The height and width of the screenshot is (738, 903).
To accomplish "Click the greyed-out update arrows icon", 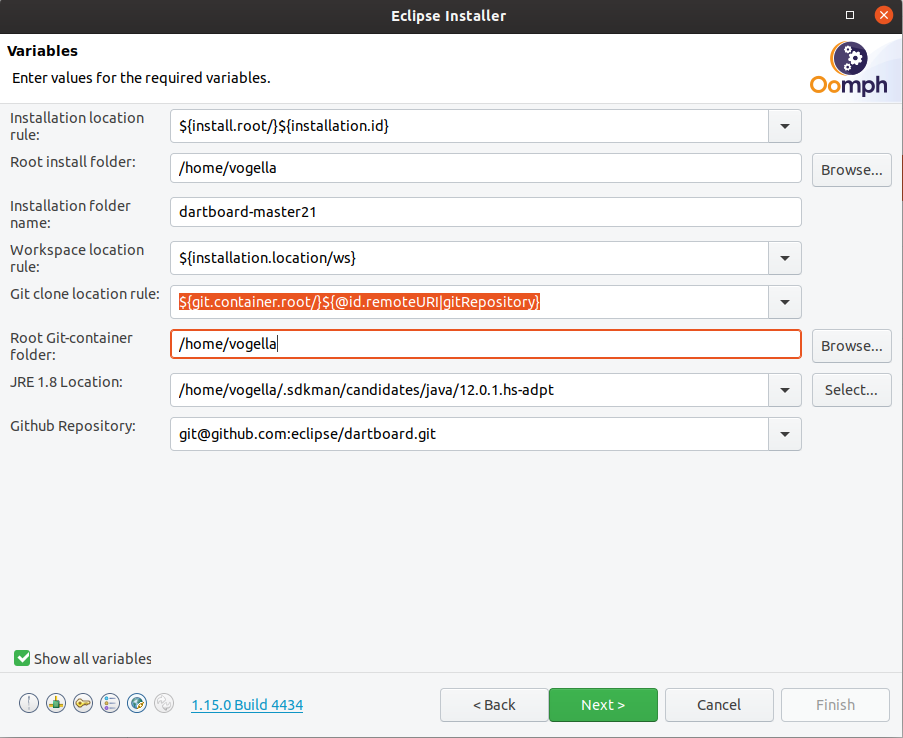I will click(x=164, y=703).
